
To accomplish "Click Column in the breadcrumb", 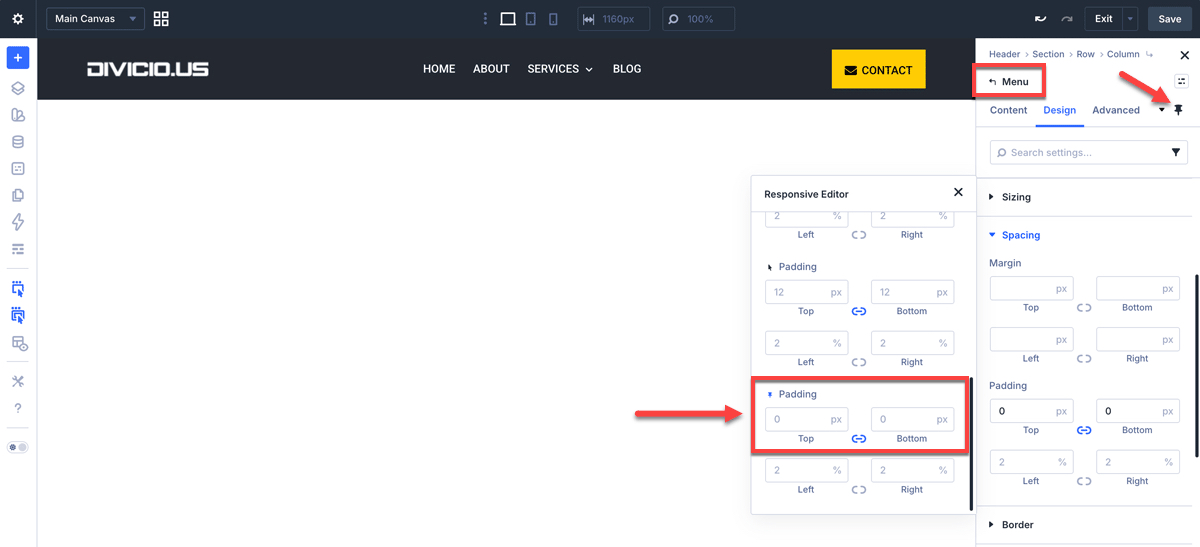I will [1123, 54].
